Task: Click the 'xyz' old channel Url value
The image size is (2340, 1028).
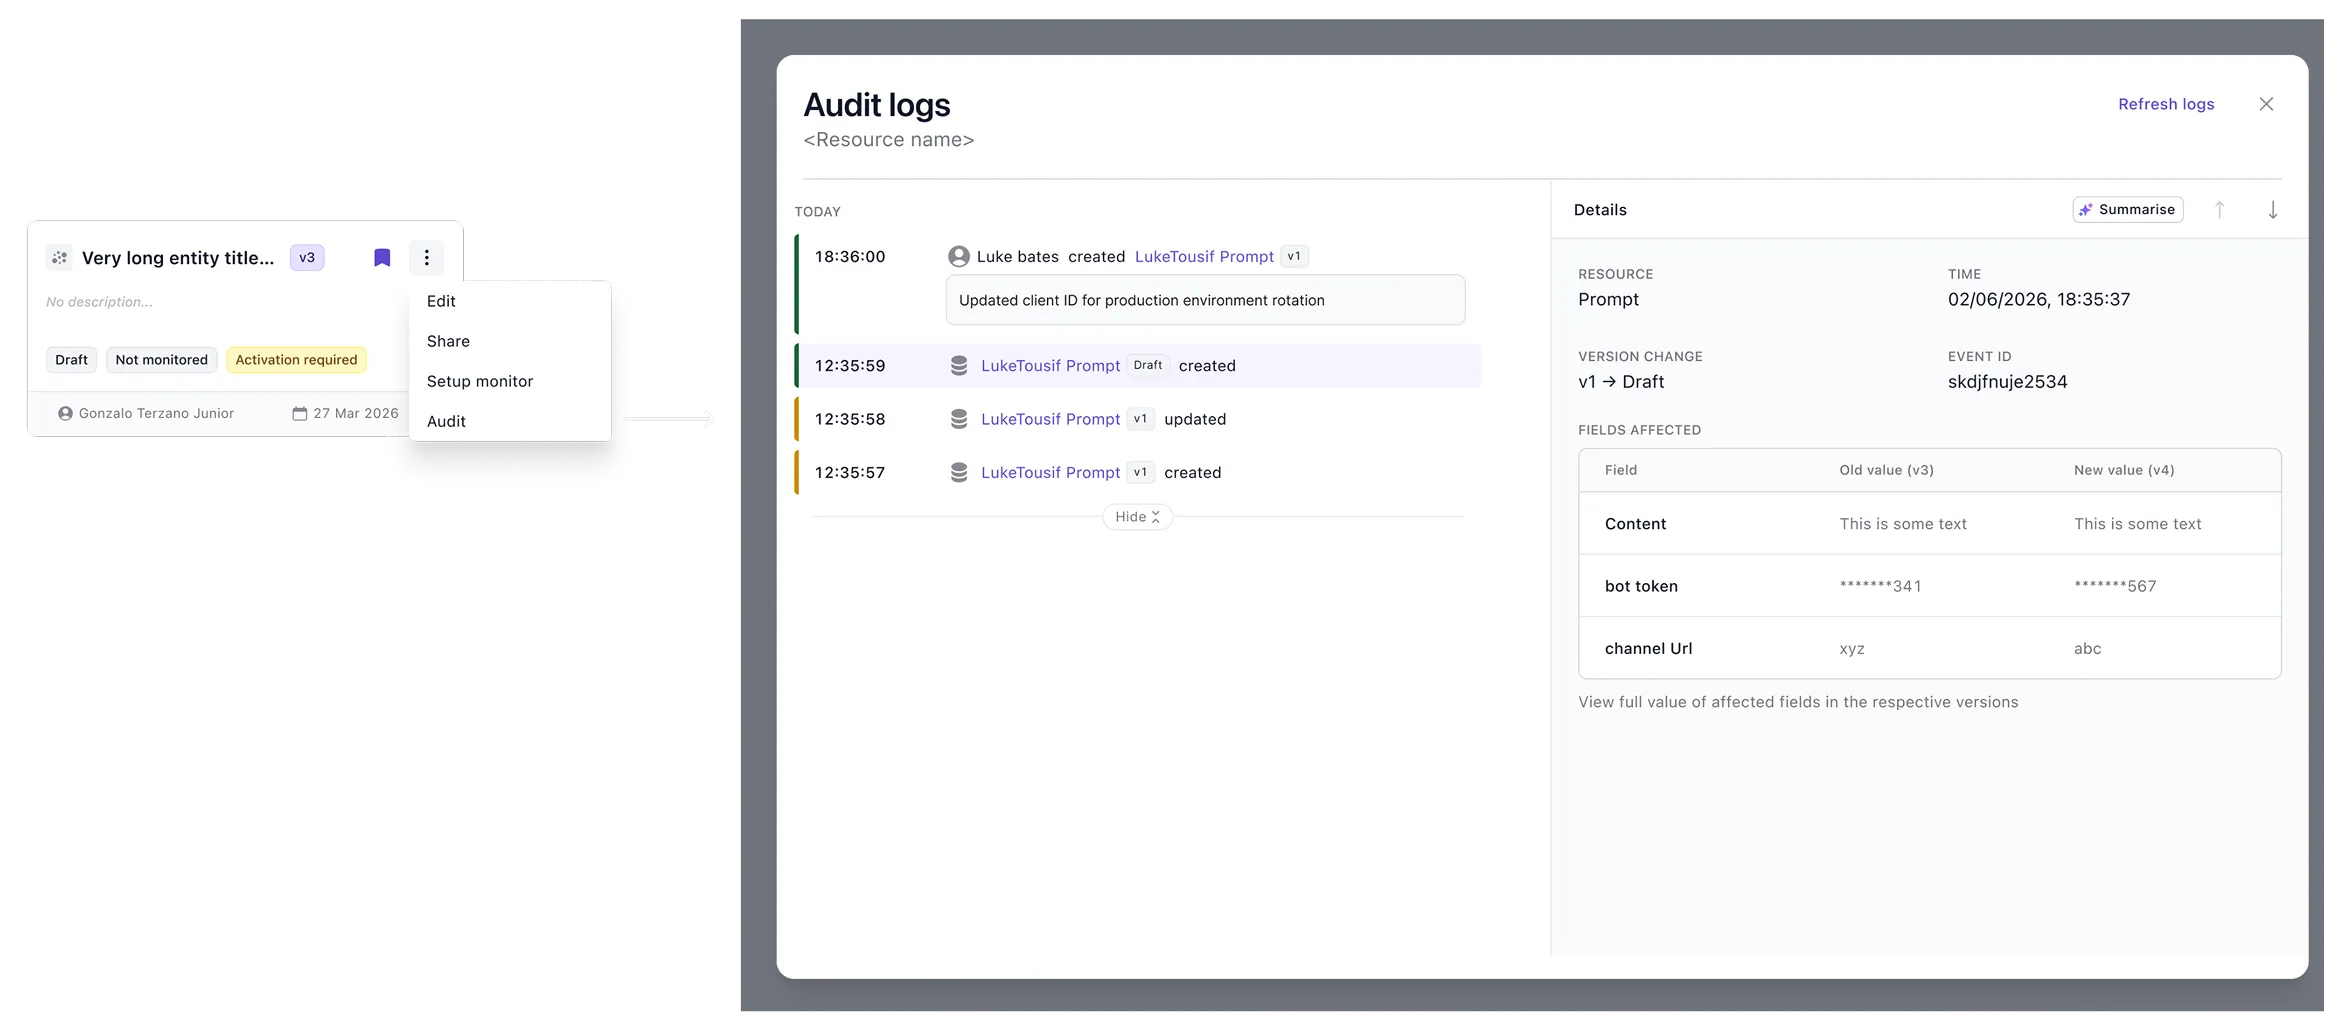Action: click(1852, 649)
